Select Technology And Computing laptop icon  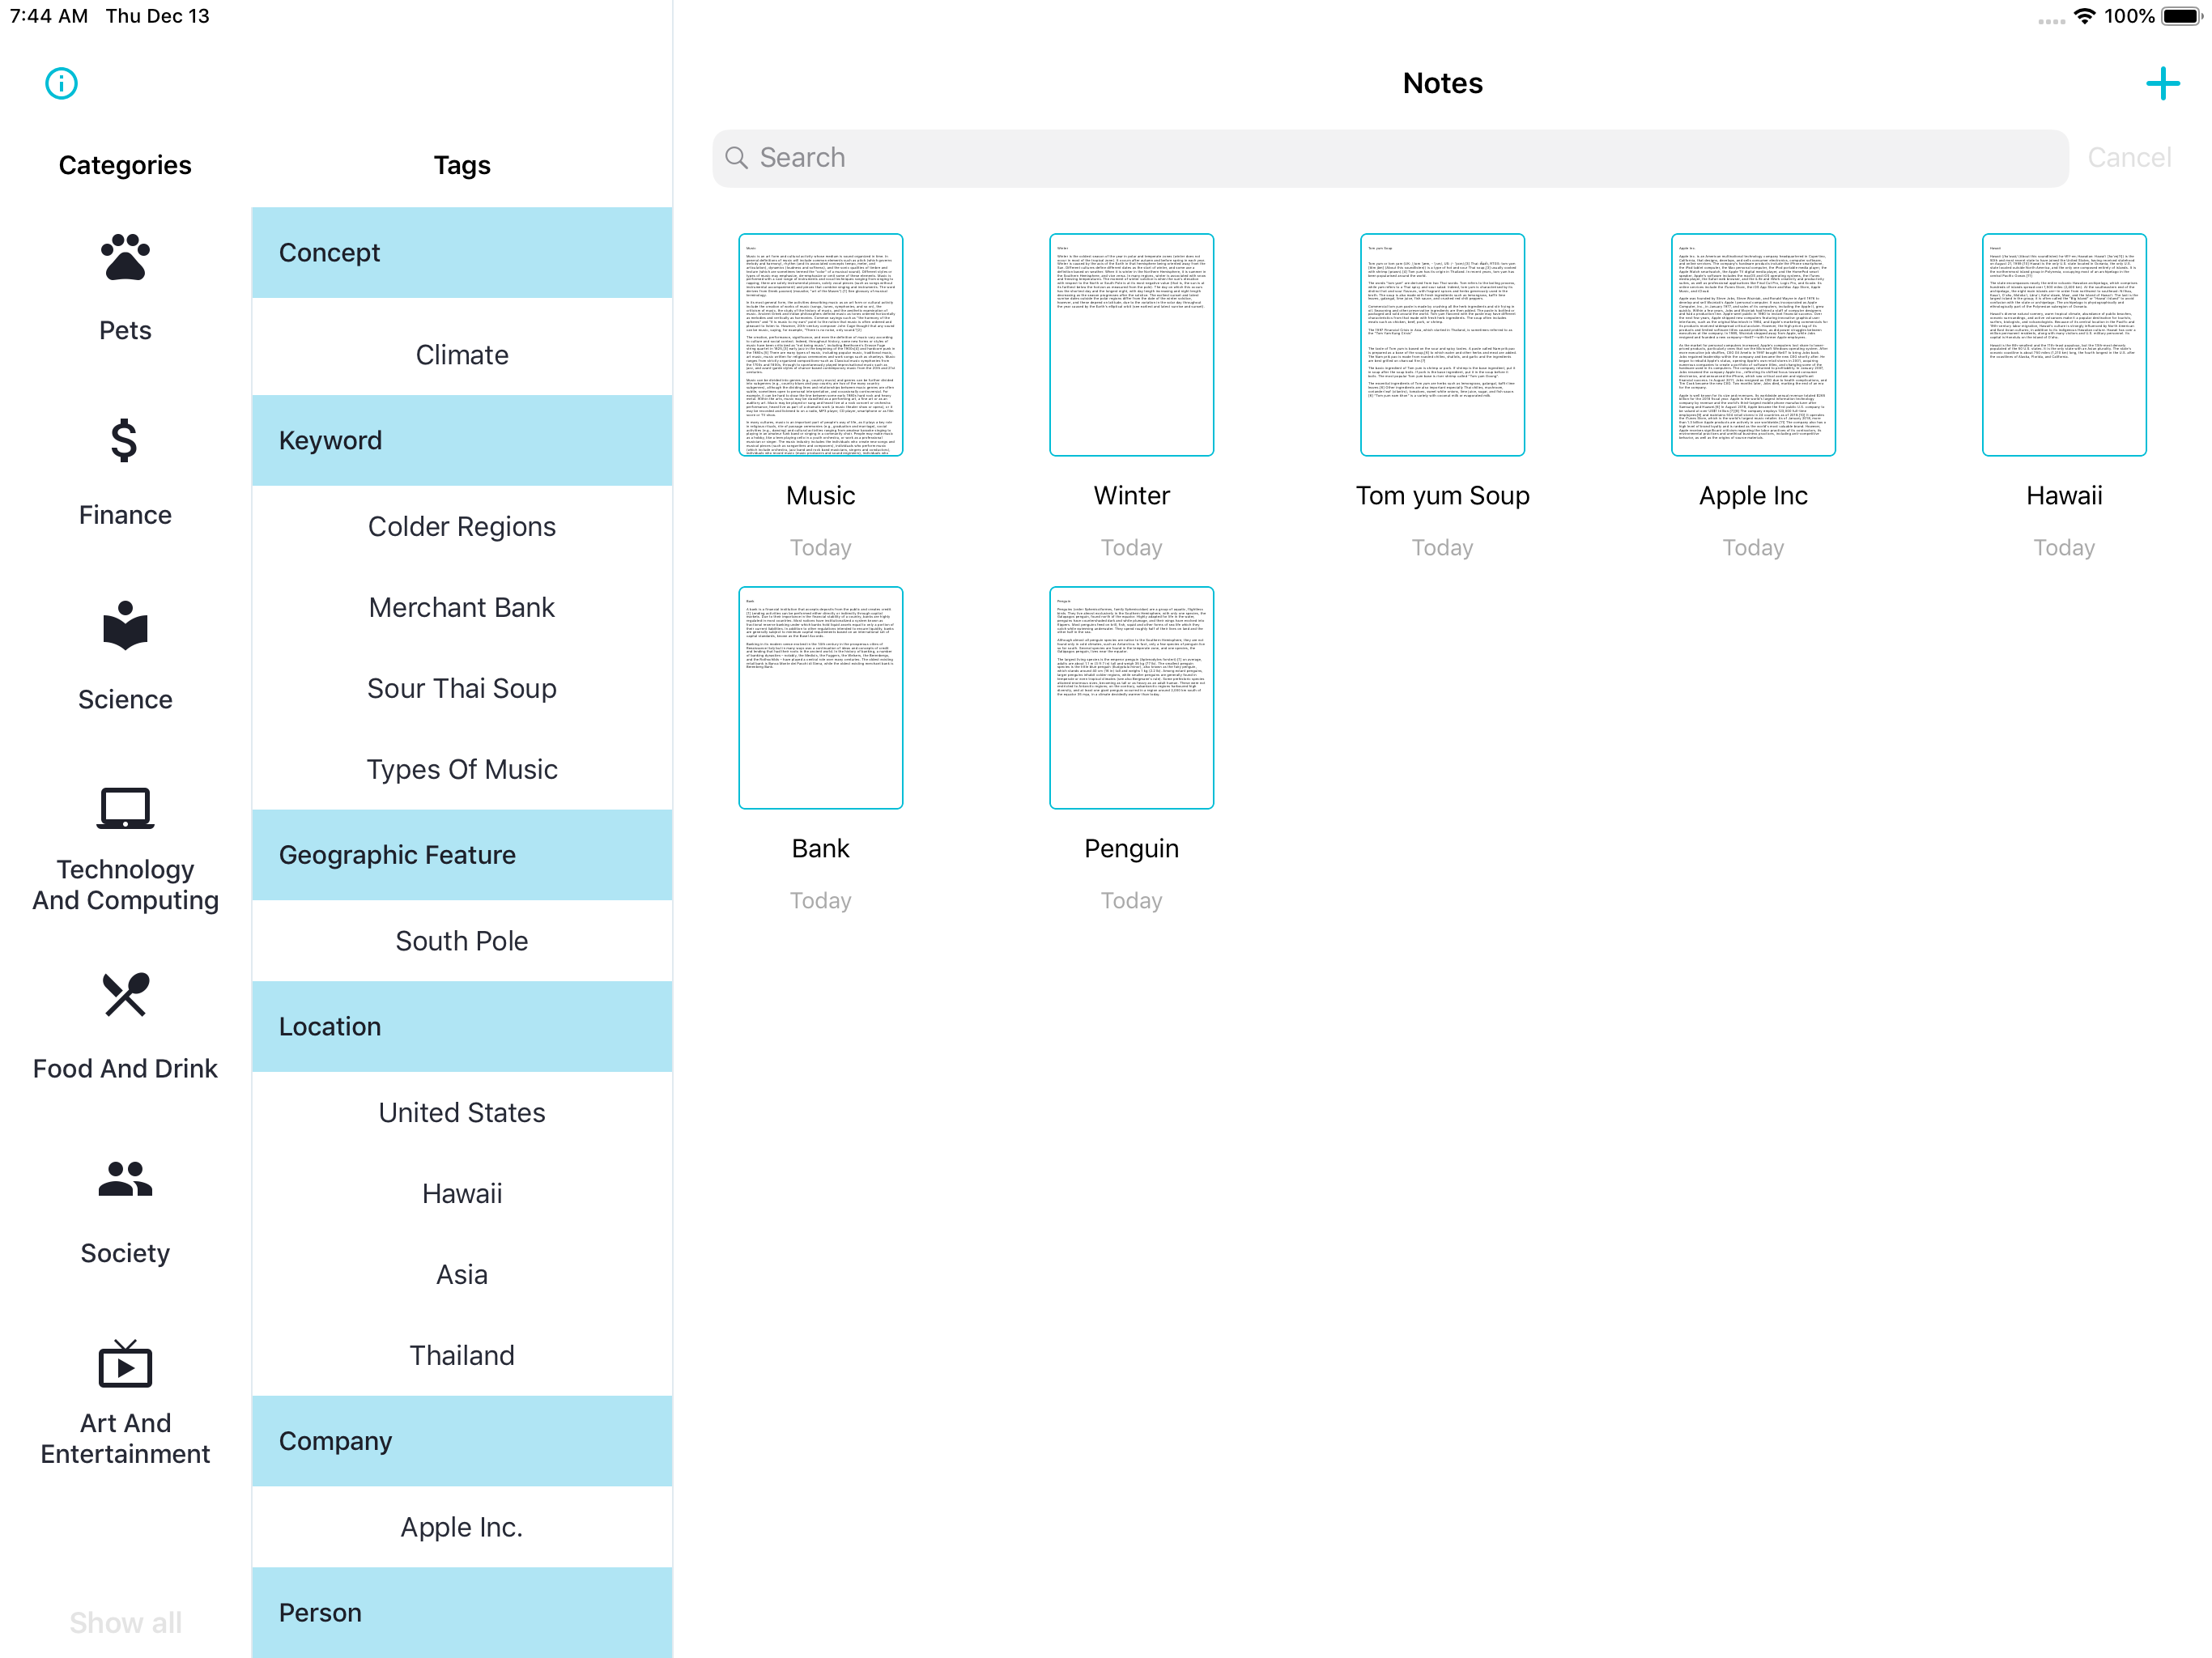point(125,809)
